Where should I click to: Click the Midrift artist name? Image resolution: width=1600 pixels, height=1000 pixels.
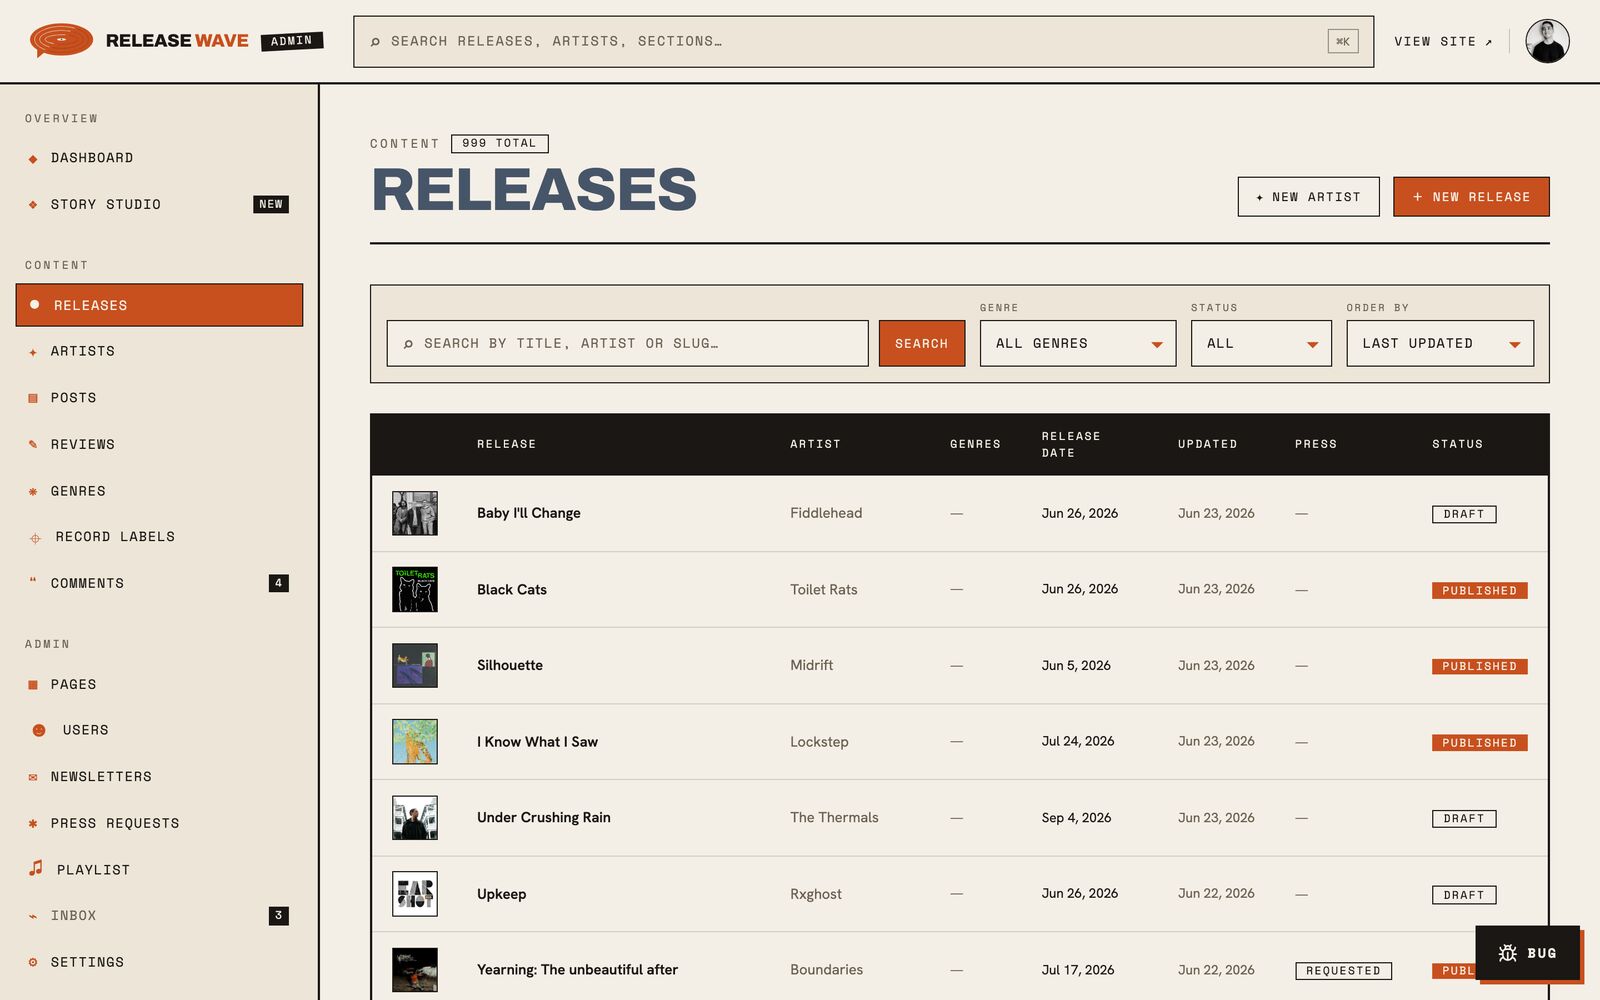[811, 665]
